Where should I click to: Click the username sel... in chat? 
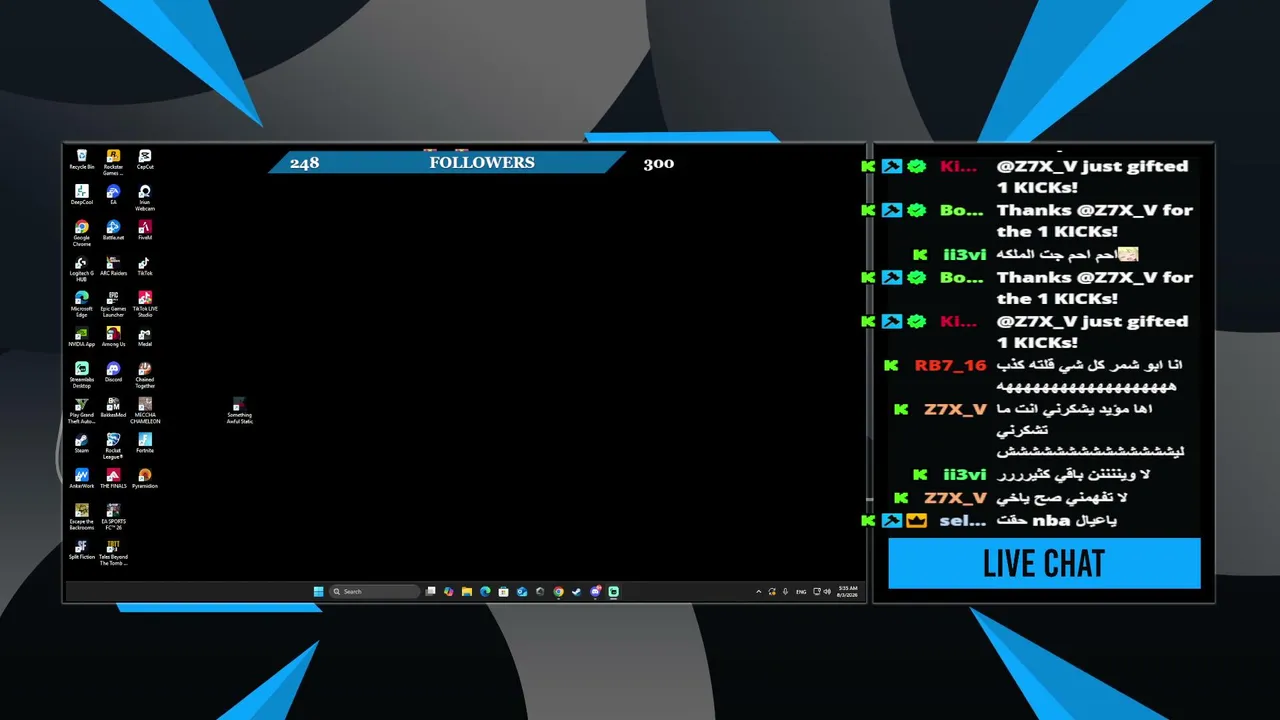963,521
